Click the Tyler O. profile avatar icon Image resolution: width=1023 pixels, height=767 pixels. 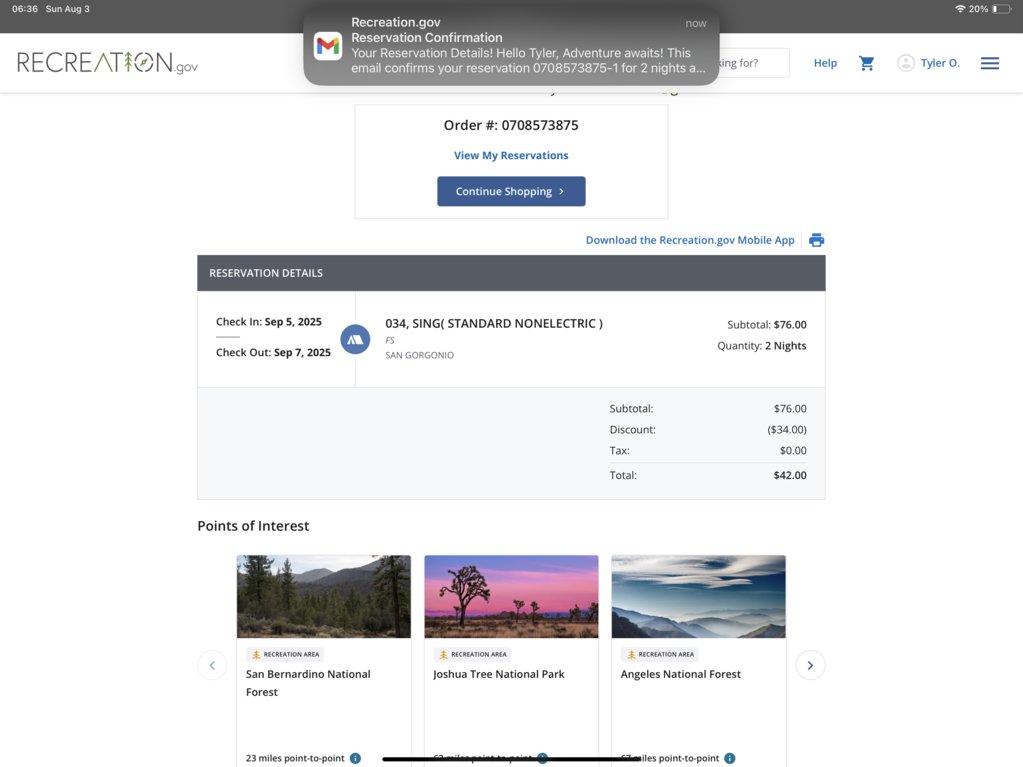click(906, 63)
